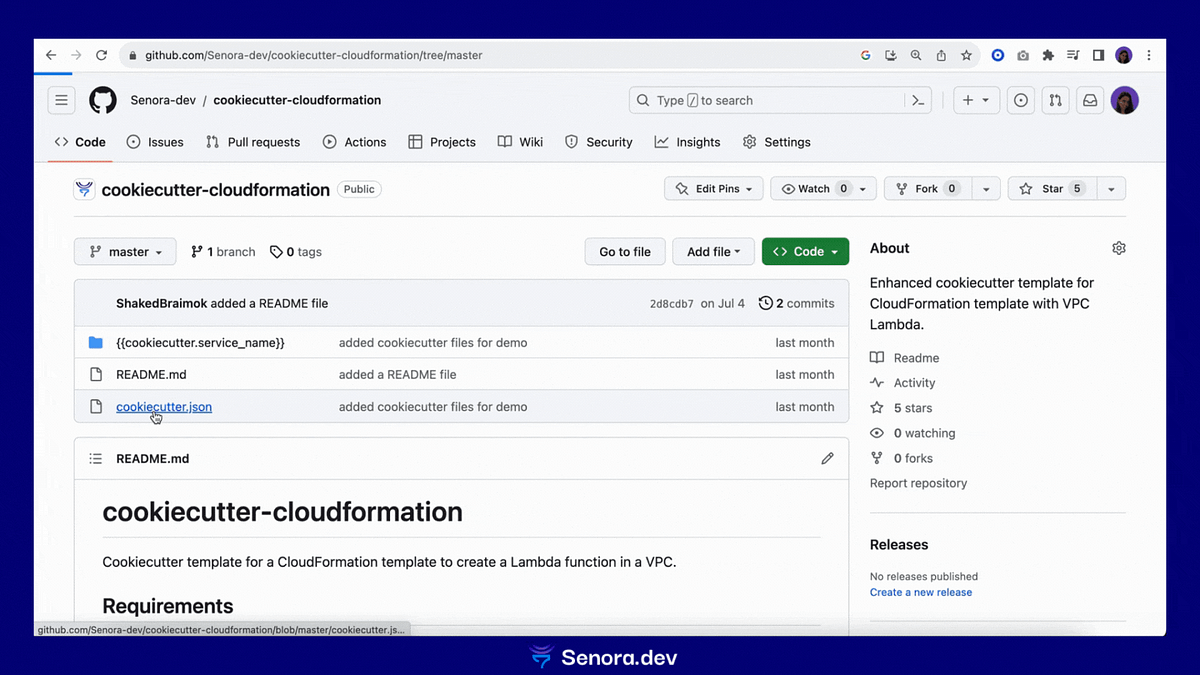Click the Senora-dev owner link

tap(163, 100)
